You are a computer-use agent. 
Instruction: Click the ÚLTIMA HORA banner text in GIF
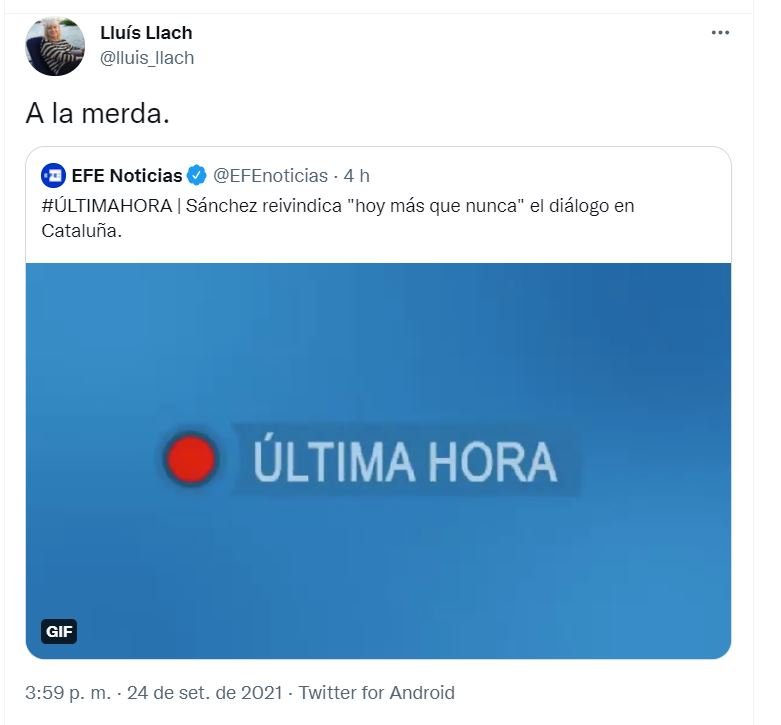(x=405, y=460)
